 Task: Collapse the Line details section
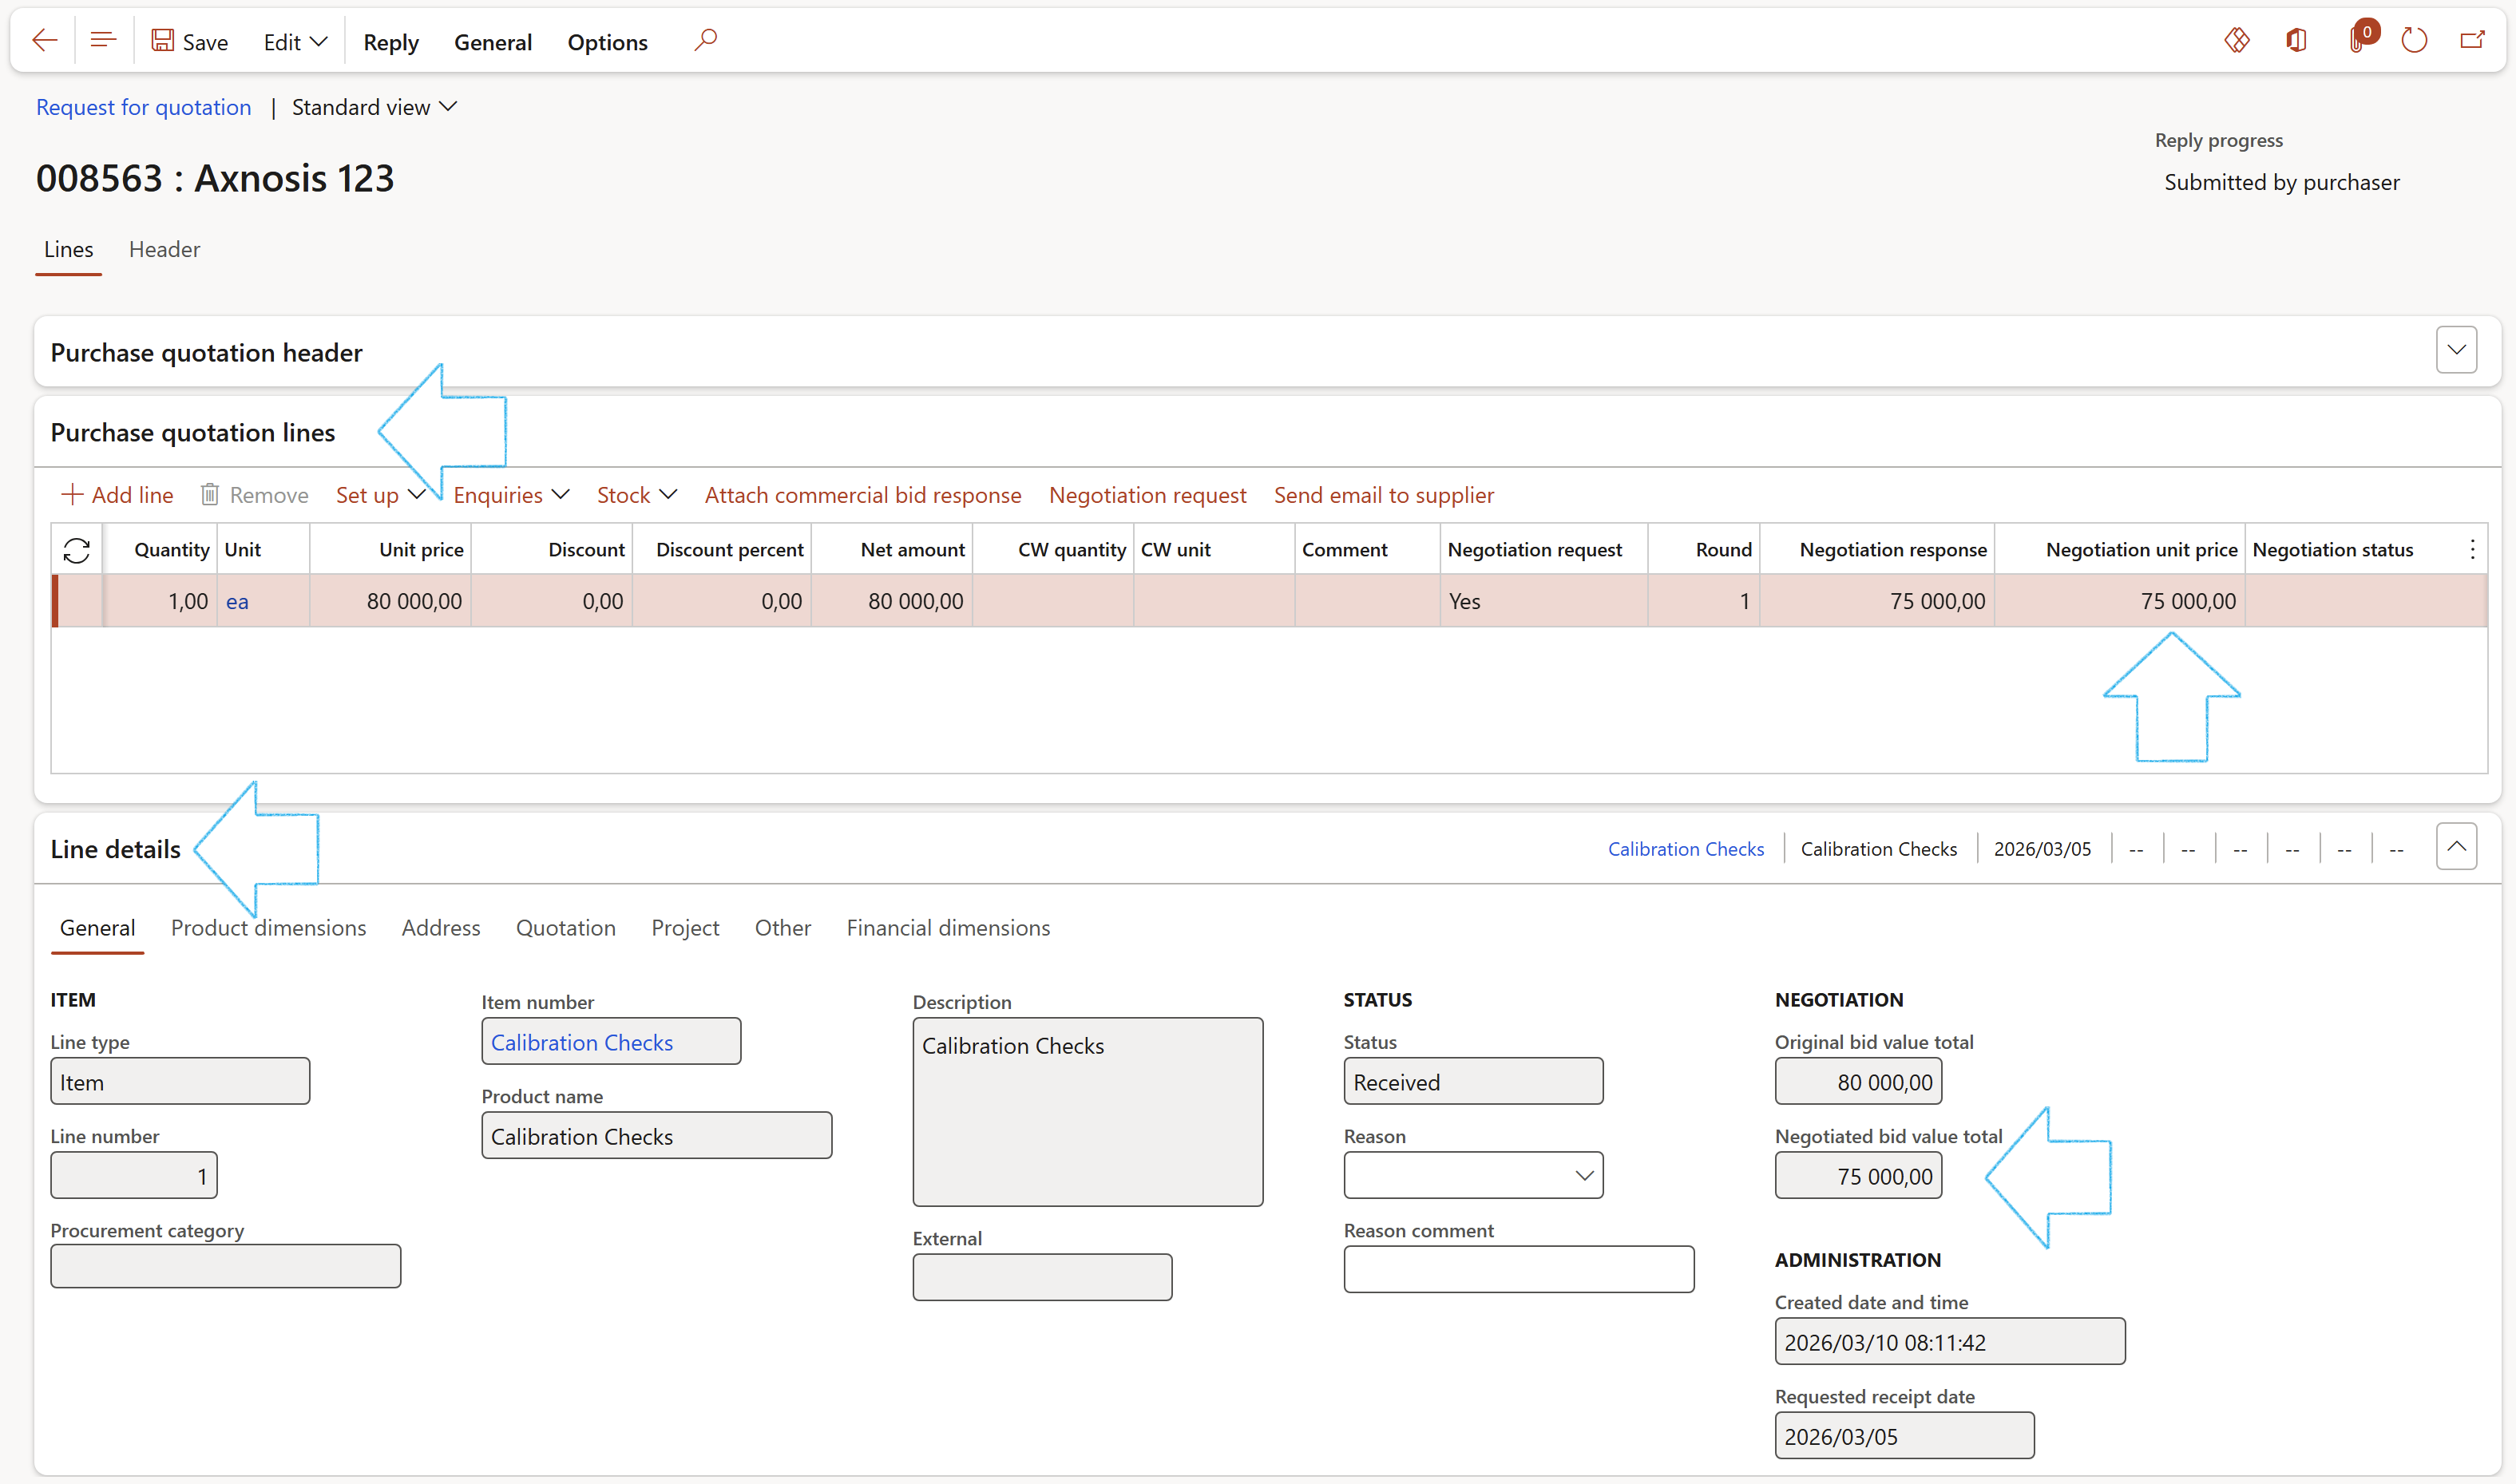(x=2456, y=847)
